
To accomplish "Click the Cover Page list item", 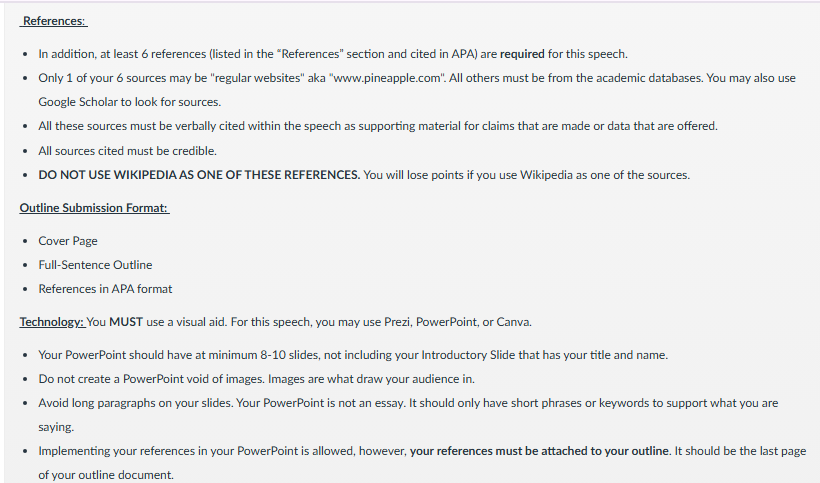I will coord(68,241).
